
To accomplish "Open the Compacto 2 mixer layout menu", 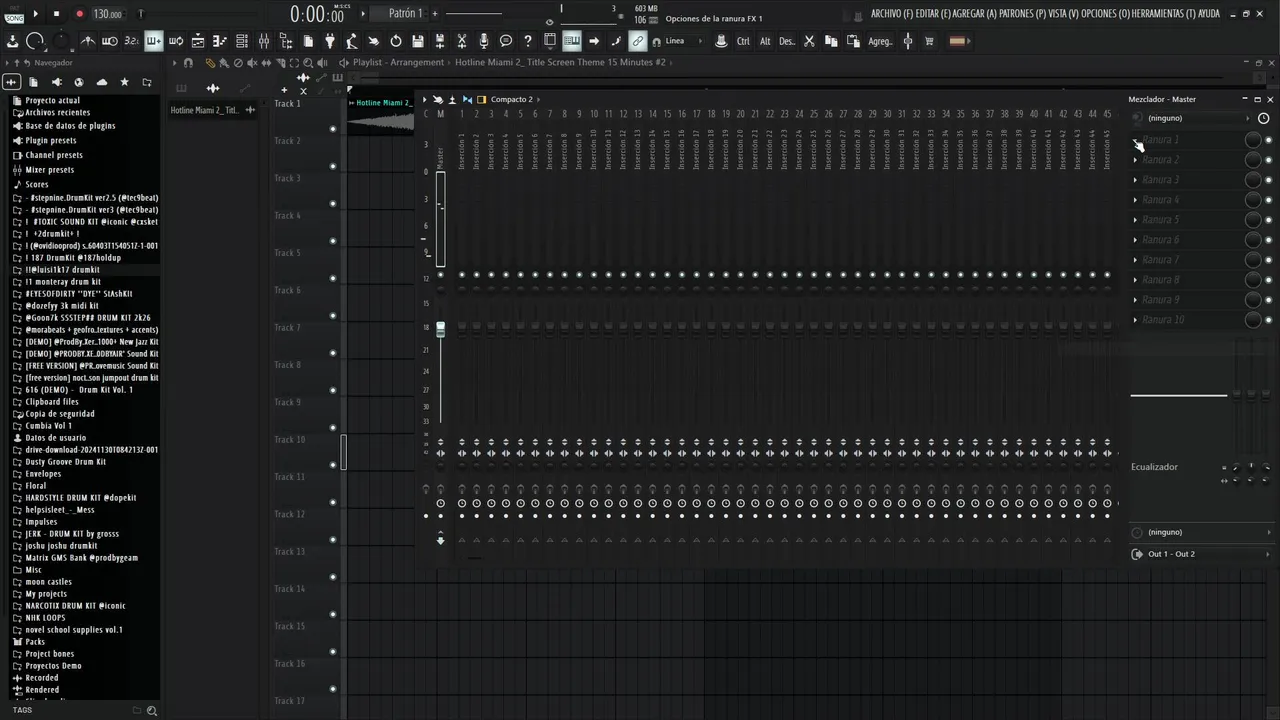I will tap(511, 99).
